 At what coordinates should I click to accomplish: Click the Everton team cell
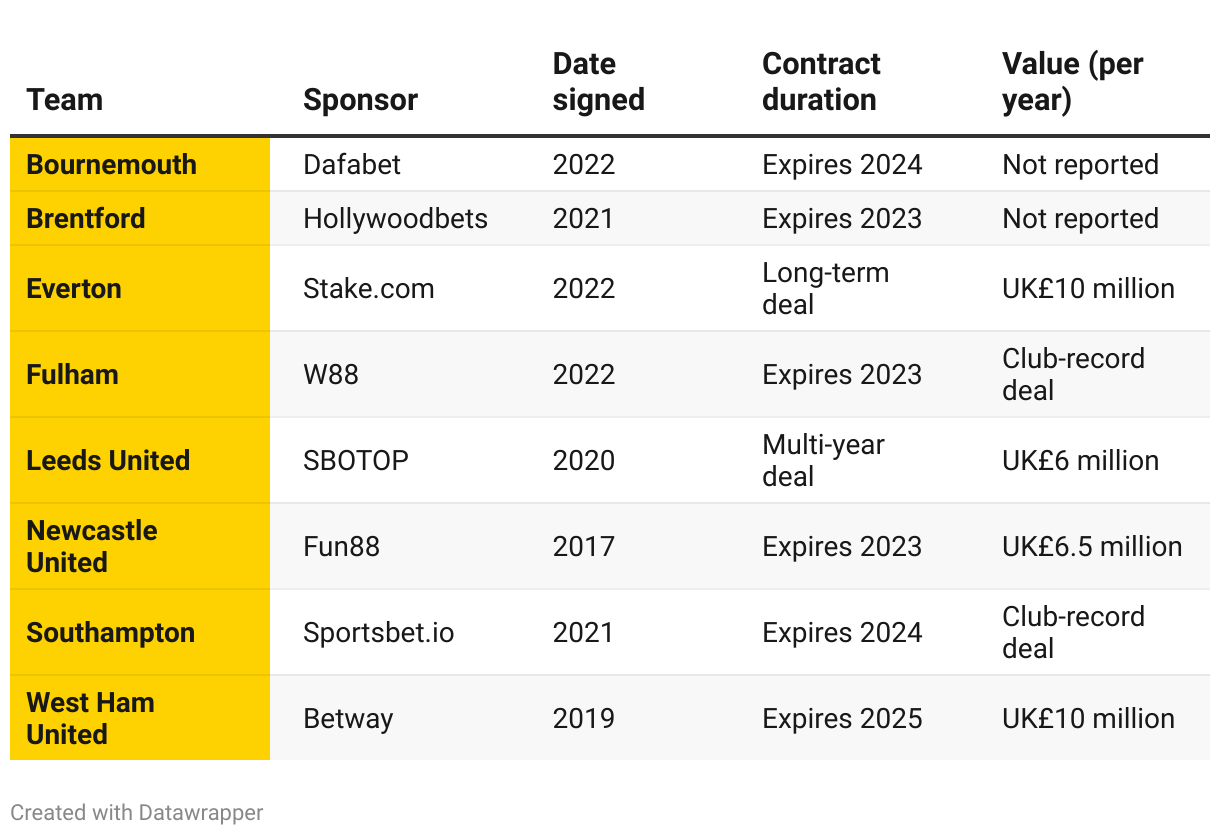tap(74, 289)
